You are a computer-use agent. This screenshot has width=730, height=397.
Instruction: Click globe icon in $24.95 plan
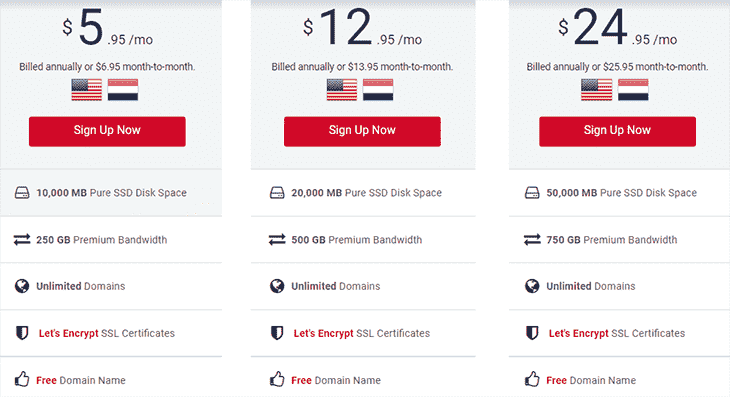pos(532,286)
